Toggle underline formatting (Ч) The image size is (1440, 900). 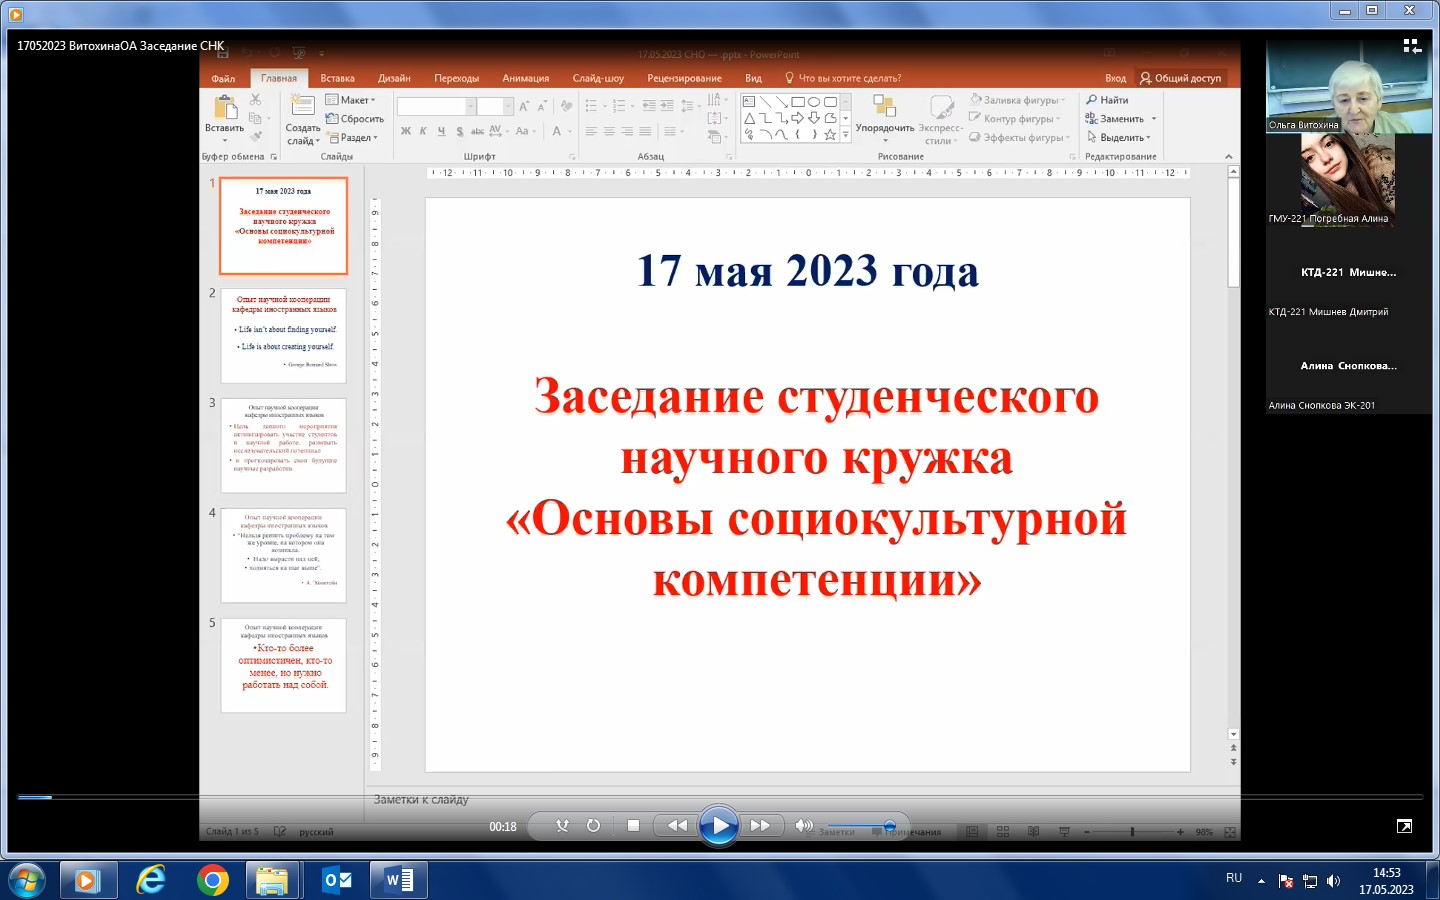coord(441,131)
